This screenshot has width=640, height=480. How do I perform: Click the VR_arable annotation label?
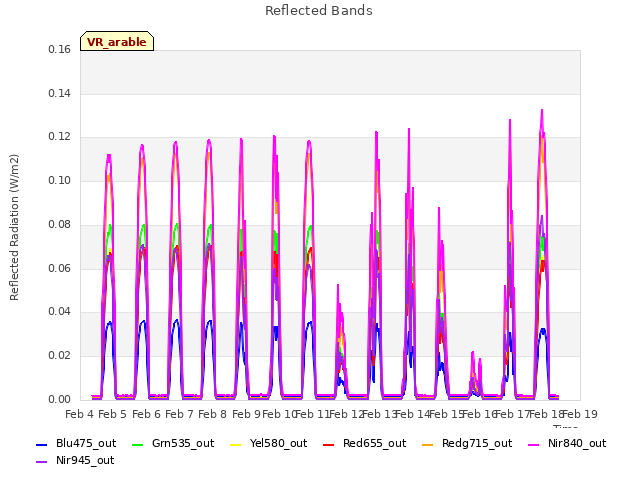(117, 42)
